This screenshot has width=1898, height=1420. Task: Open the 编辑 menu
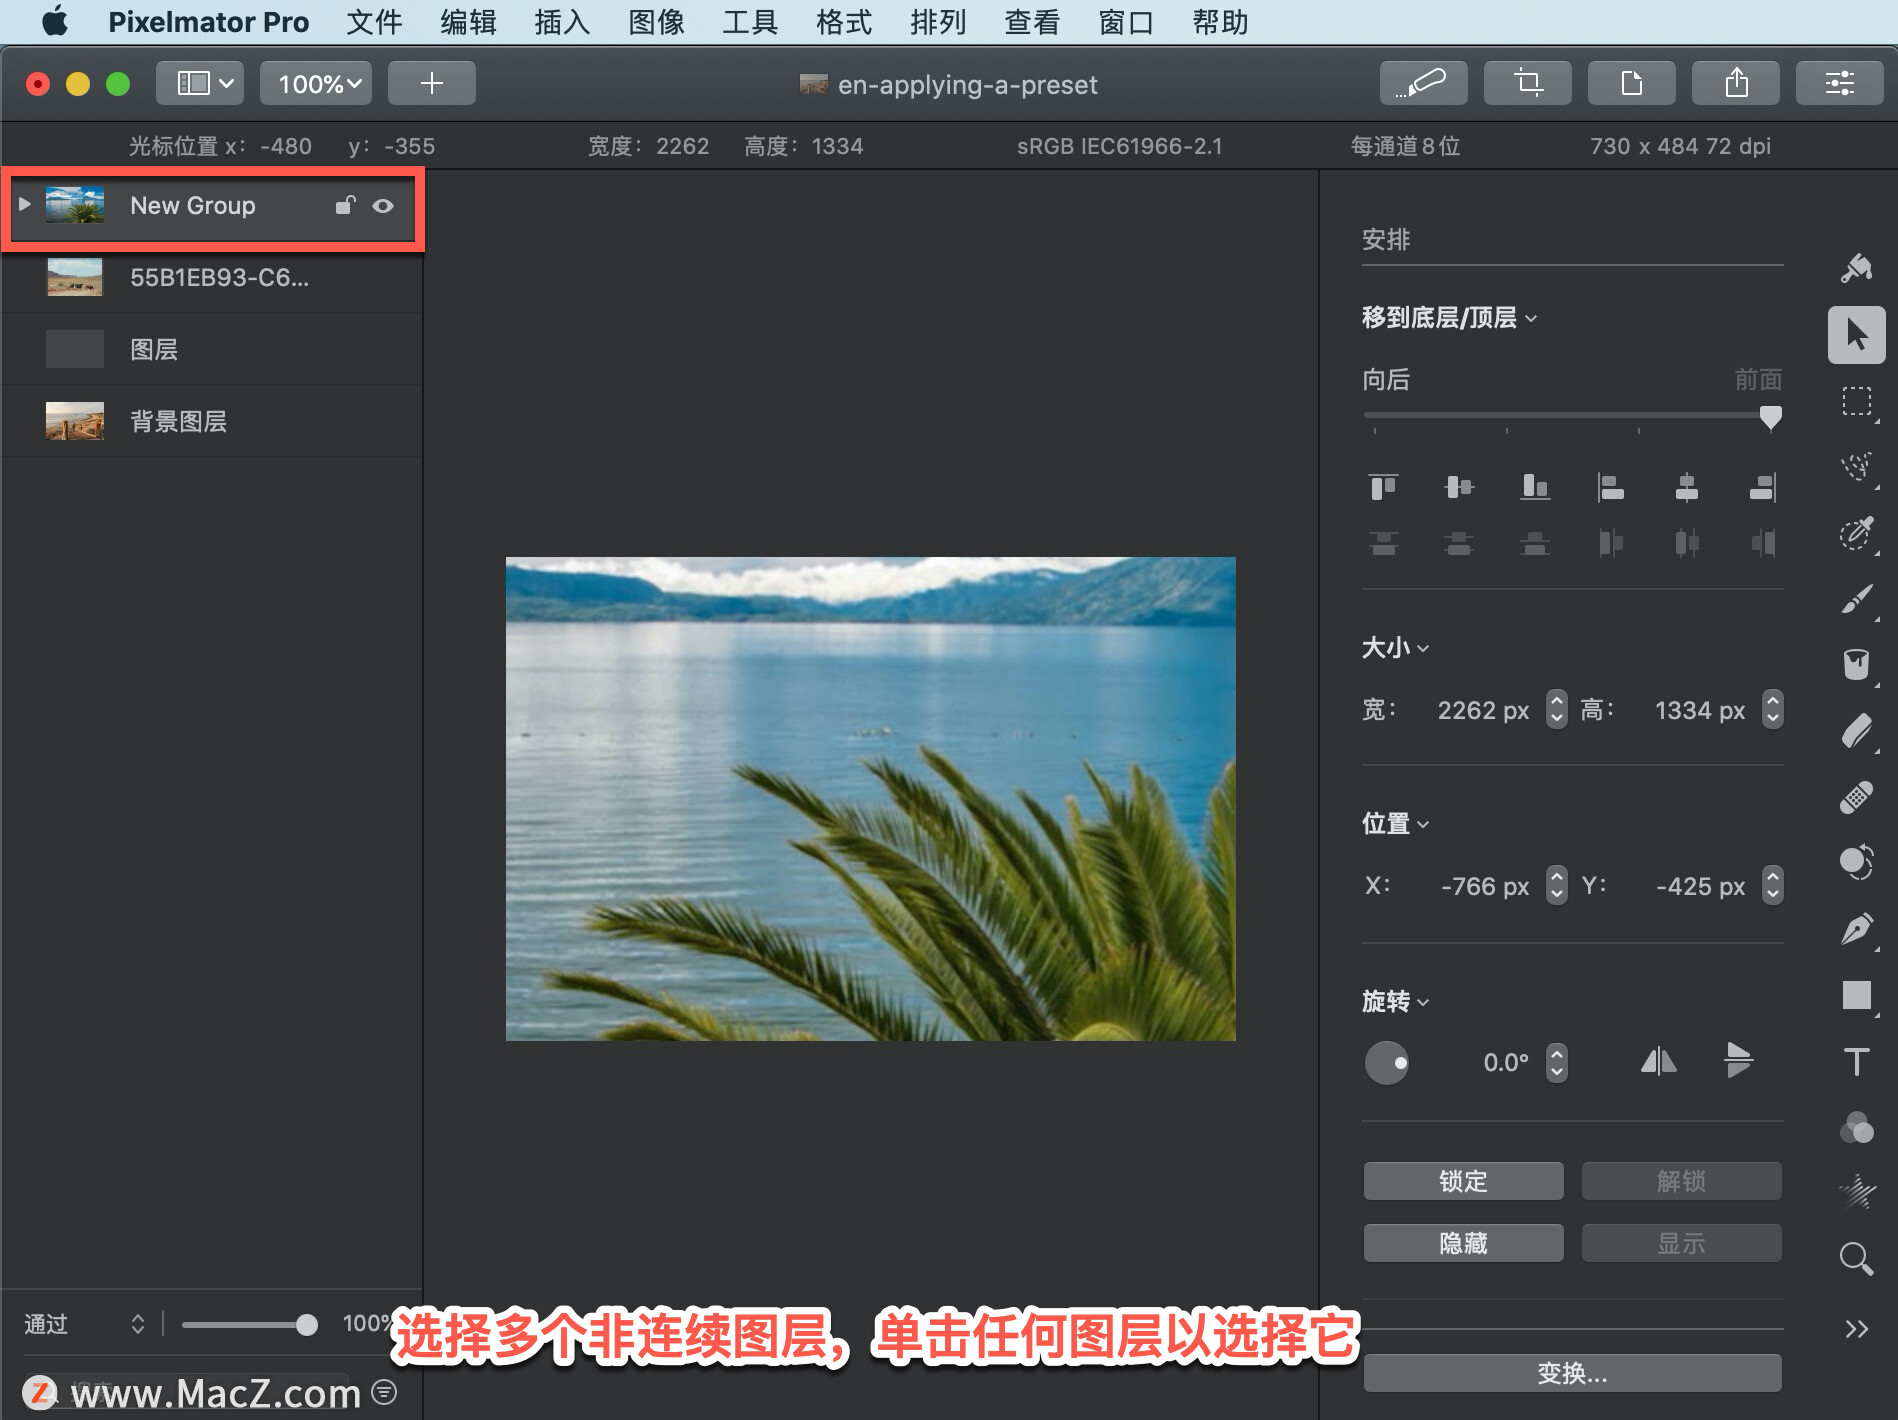coord(468,22)
